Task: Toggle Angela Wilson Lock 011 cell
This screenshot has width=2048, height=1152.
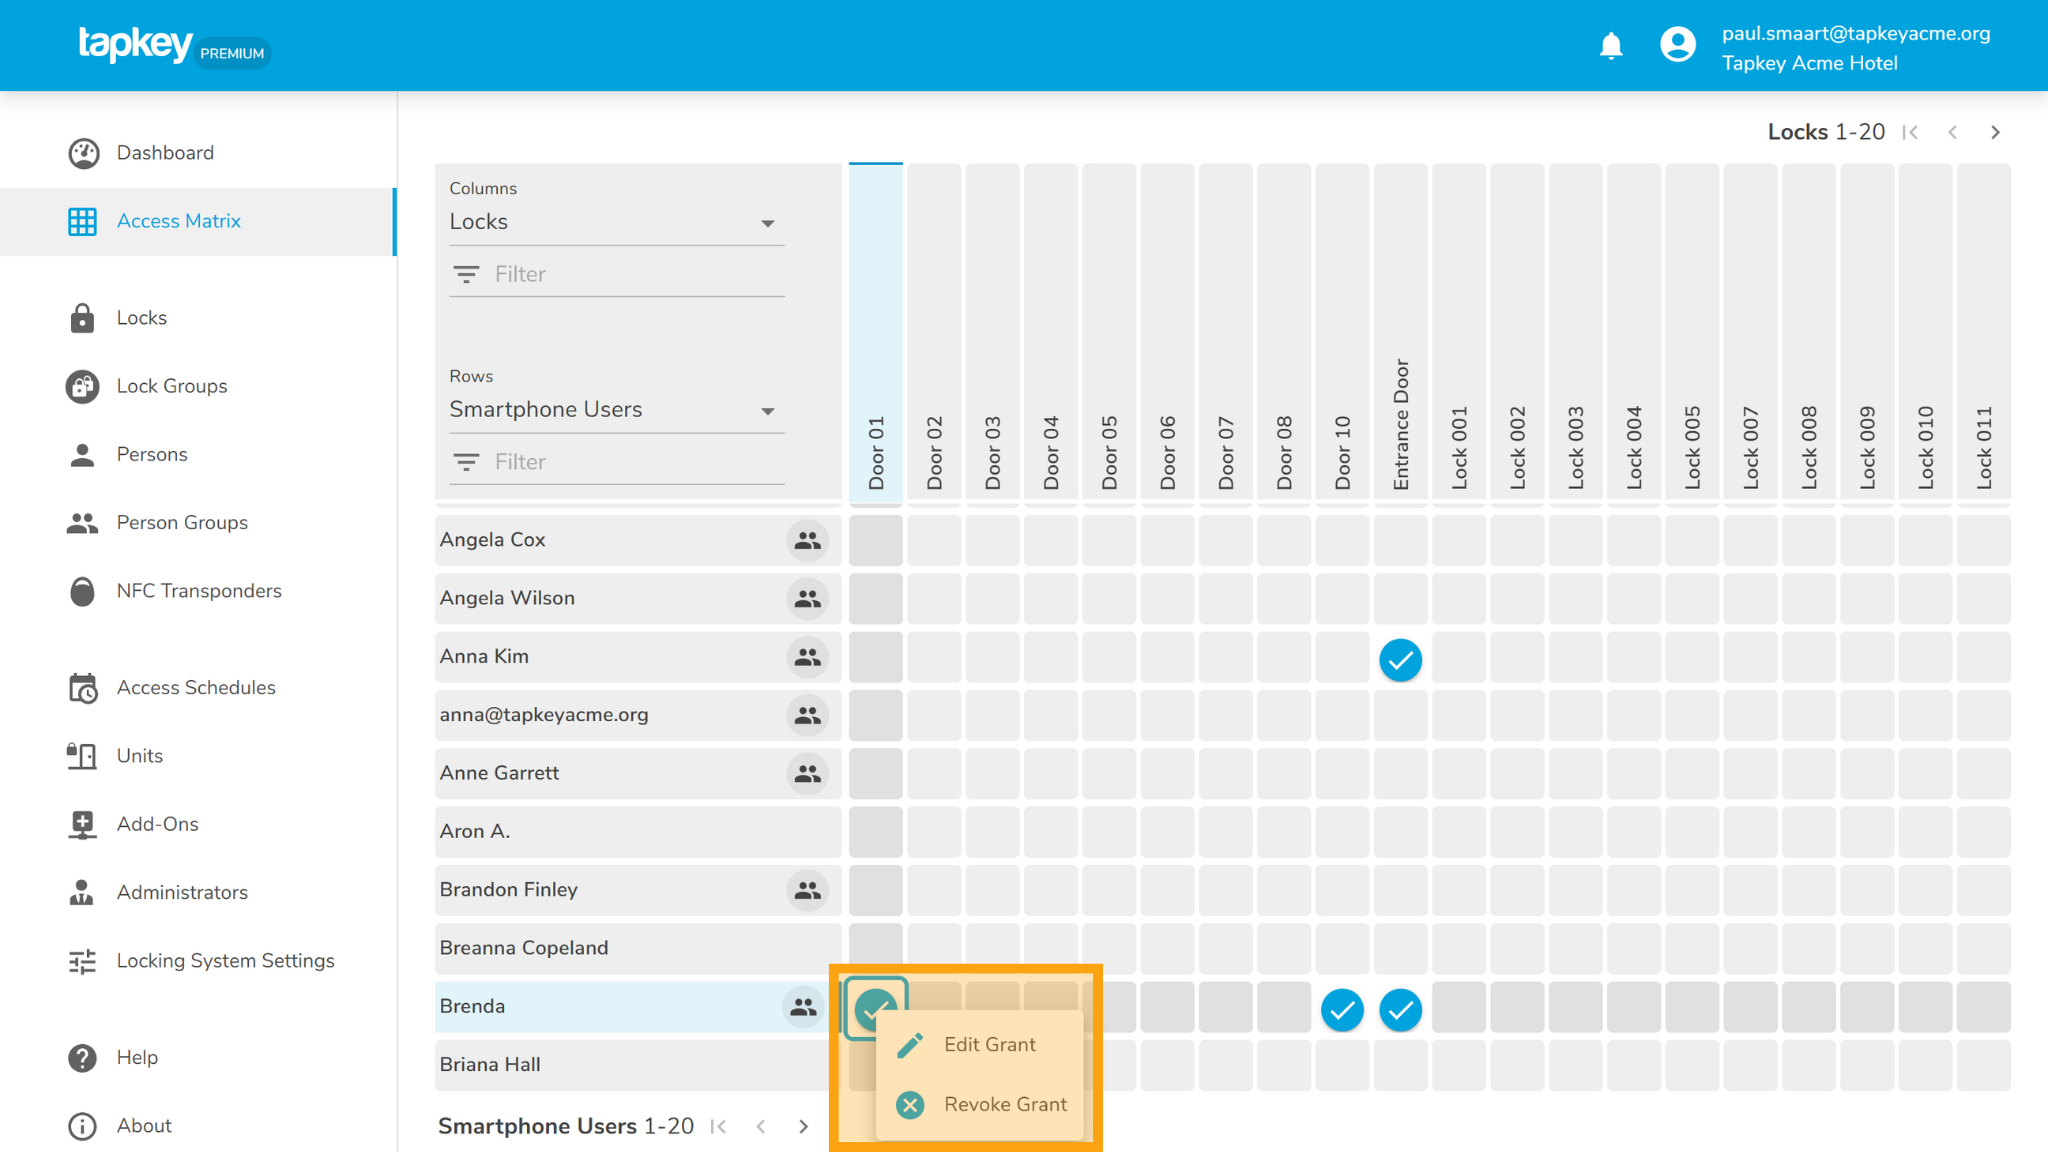Action: click(x=1984, y=598)
